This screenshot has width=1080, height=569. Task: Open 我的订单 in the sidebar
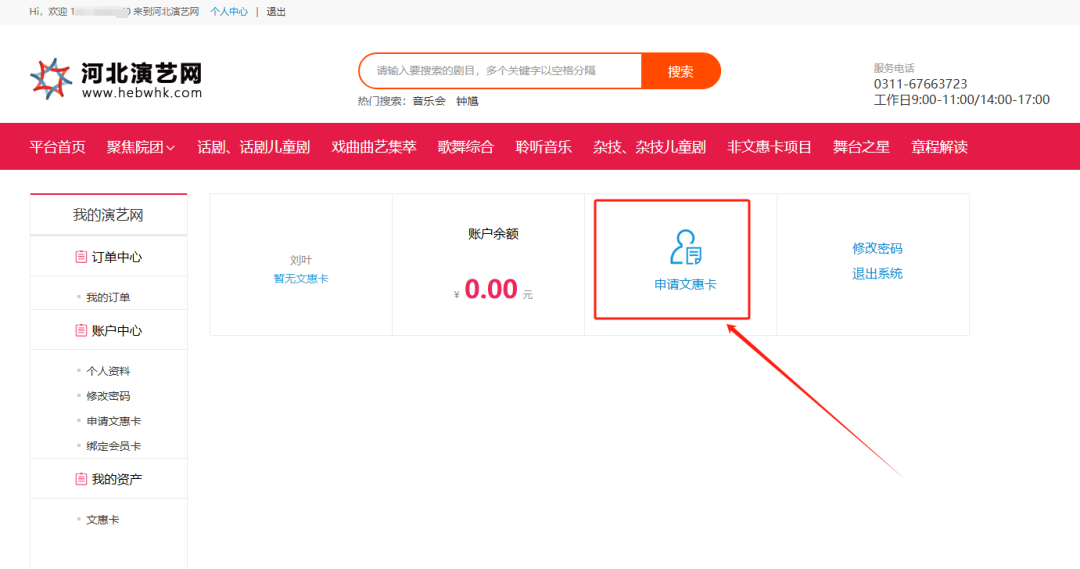tap(108, 298)
